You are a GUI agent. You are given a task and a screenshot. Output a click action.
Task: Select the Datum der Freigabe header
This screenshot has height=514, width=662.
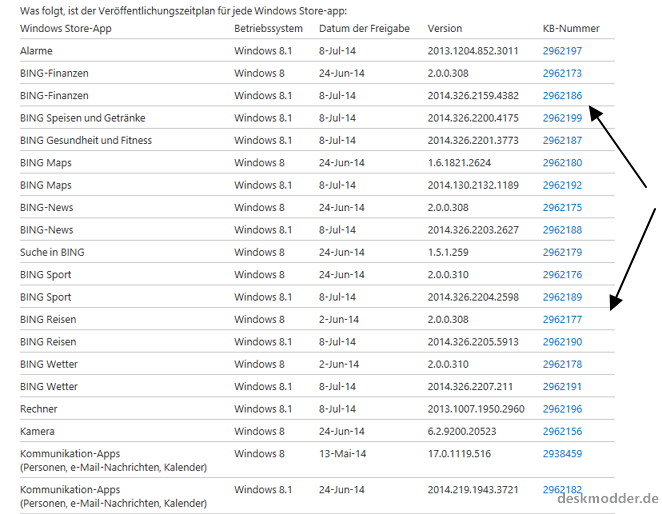tap(364, 28)
